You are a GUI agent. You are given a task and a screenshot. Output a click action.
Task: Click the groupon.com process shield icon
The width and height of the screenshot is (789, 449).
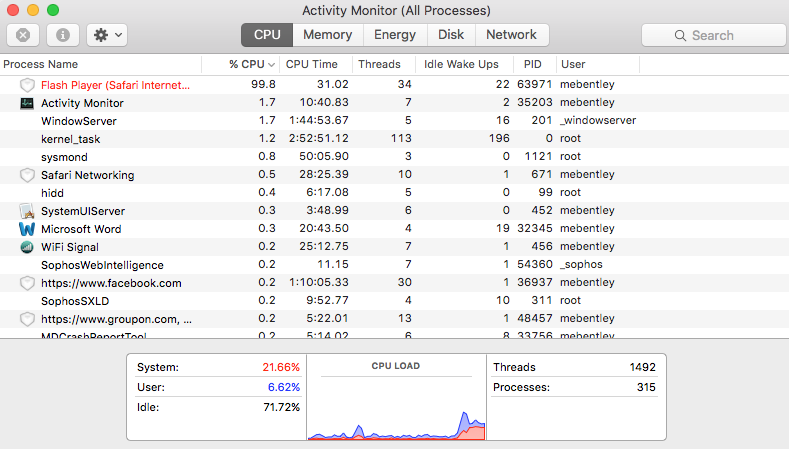27,319
